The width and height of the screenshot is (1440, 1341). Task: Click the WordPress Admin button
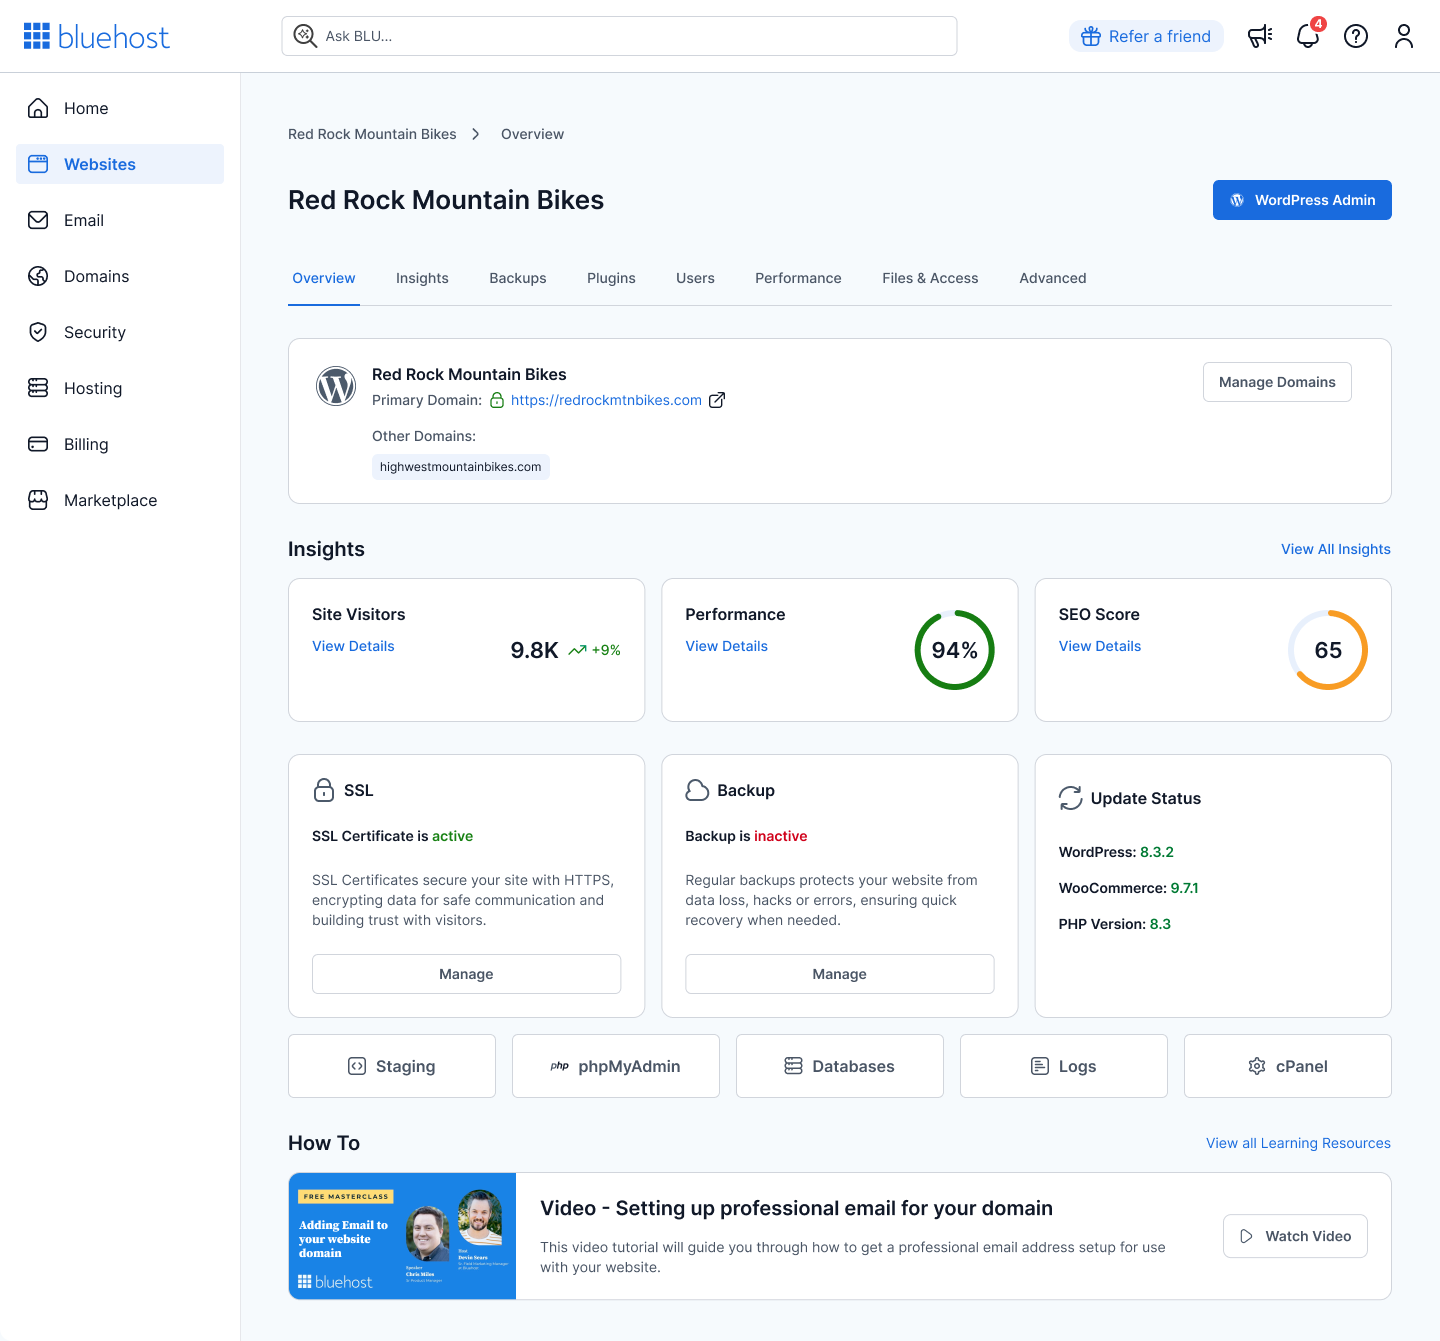tap(1302, 200)
